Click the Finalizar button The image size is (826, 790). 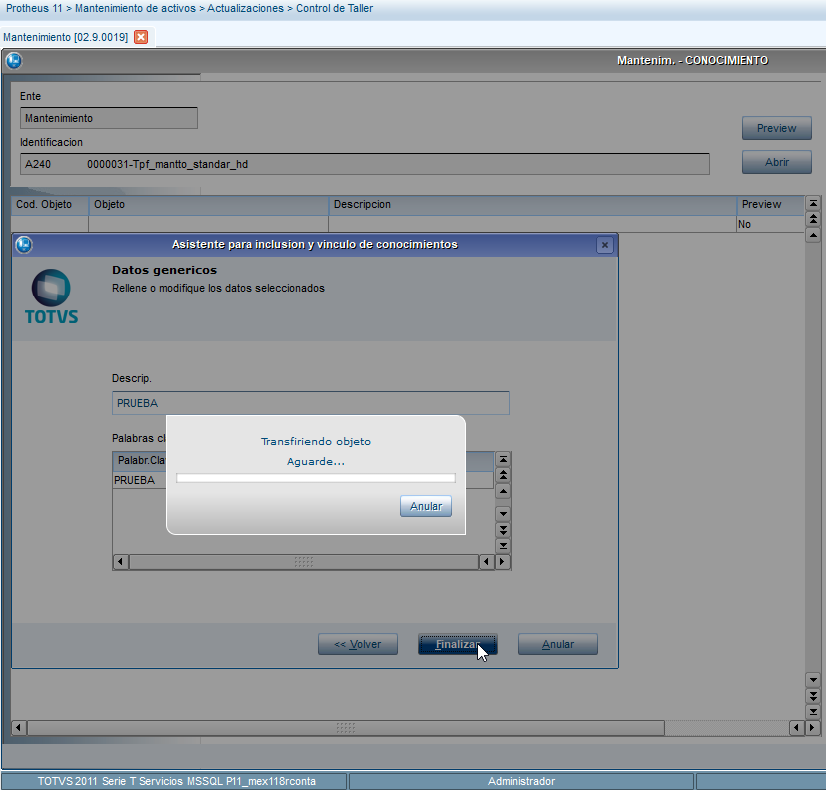click(x=458, y=644)
